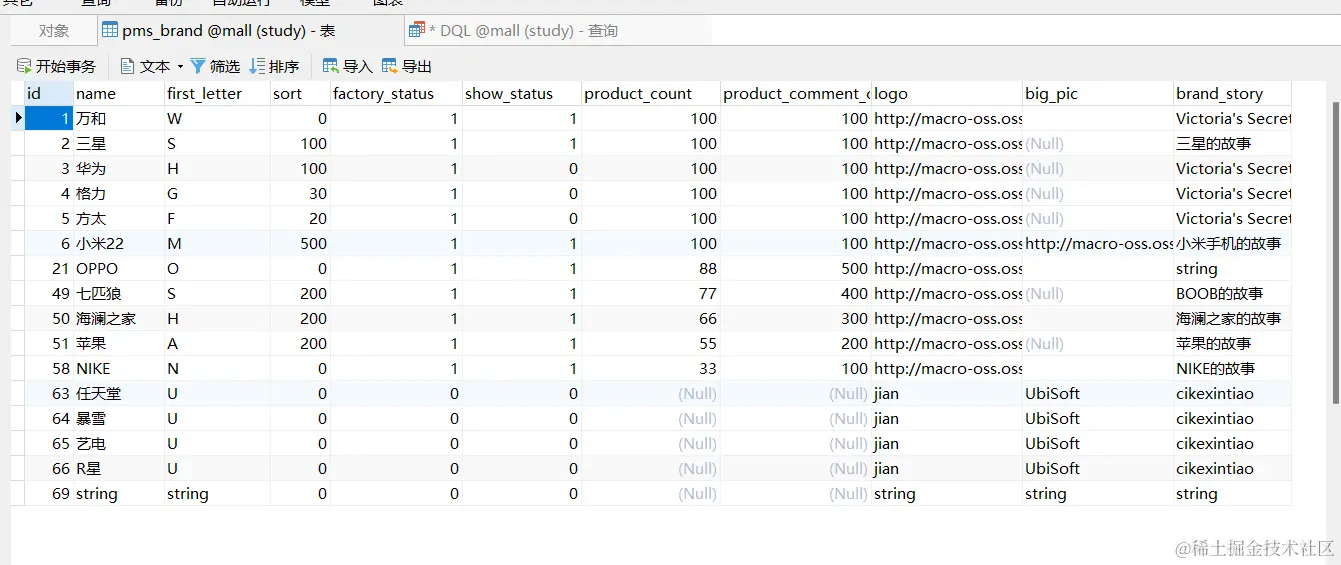Click the big_pic column header

pos(1098,93)
